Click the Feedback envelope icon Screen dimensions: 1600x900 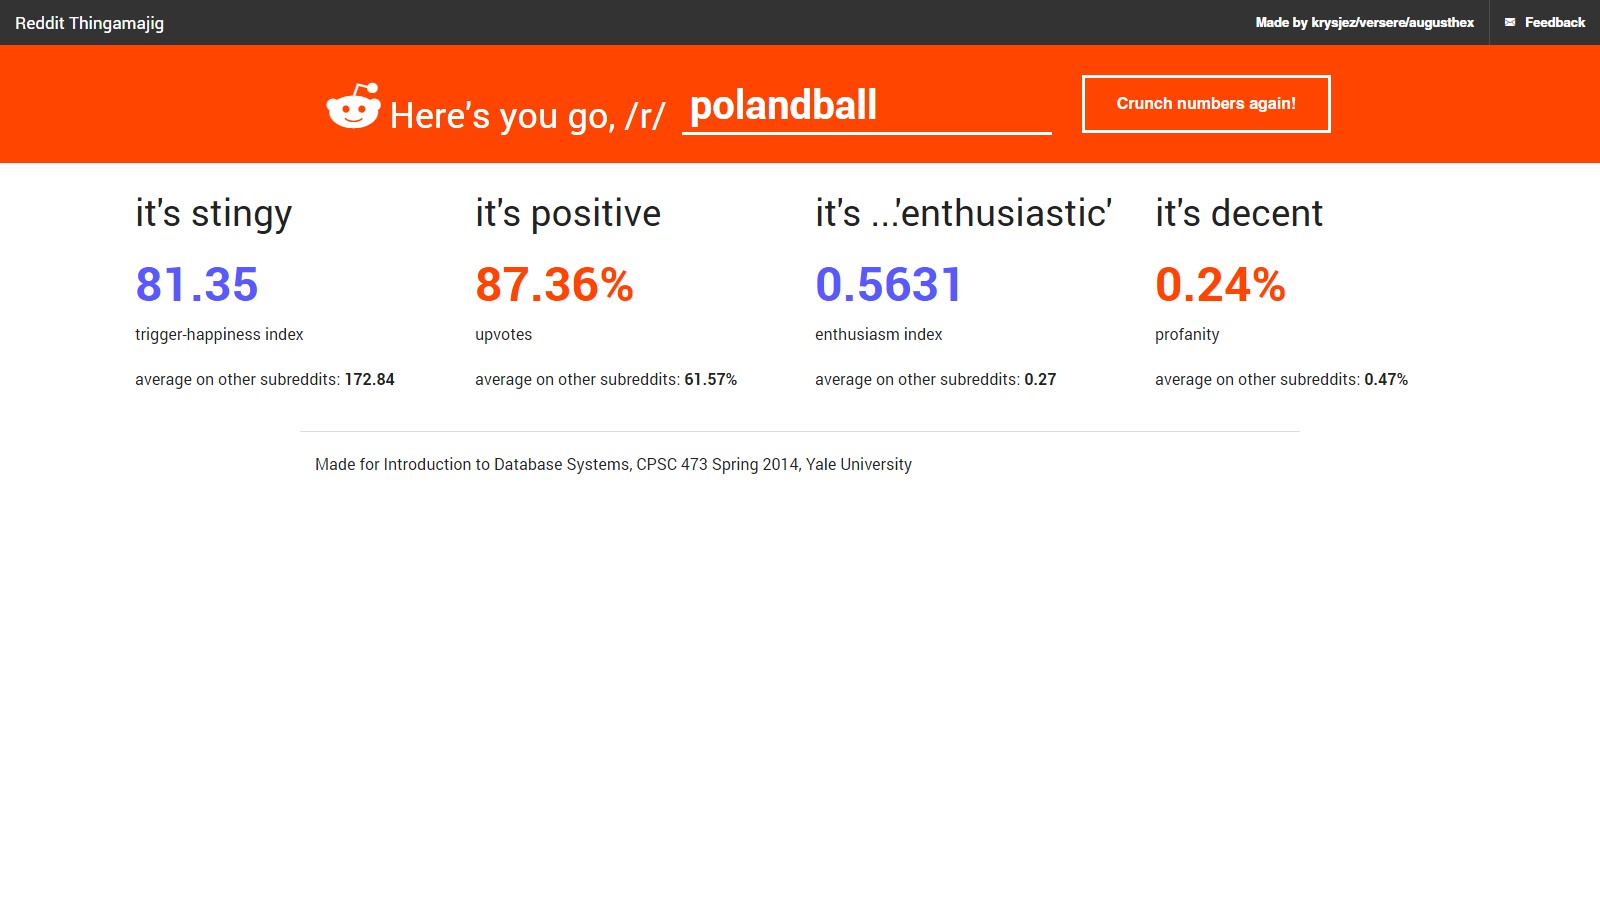point(1510,22)
